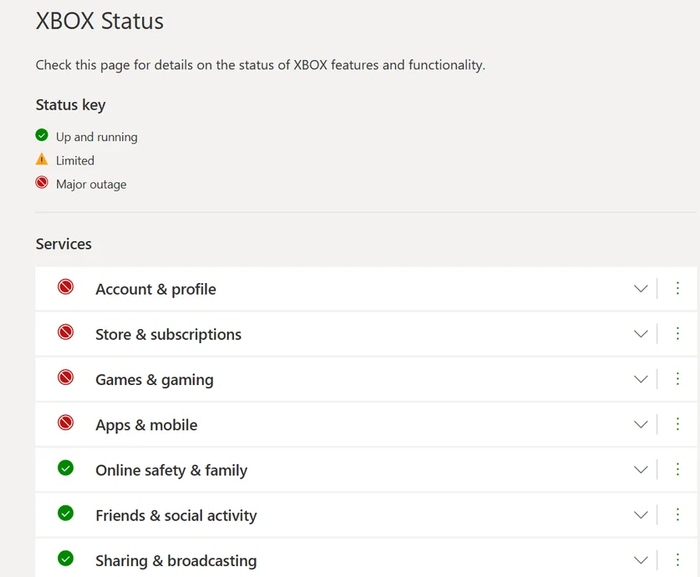
Task: Click the Major outage key icon
Action: click(x=42, y=182)
